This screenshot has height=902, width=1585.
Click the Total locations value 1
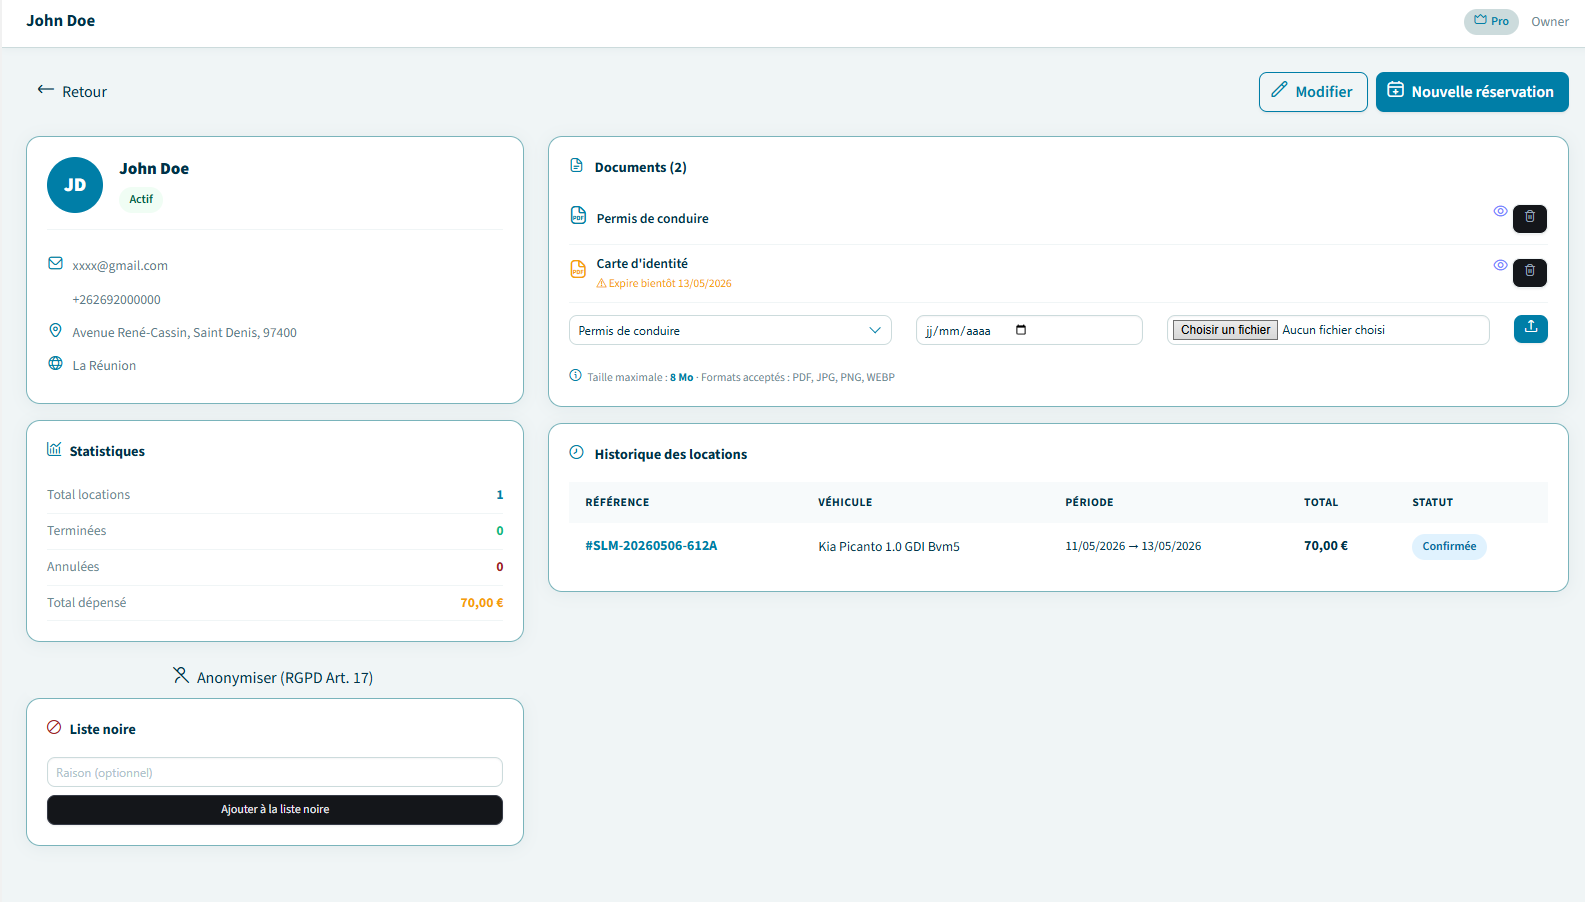pyautogui.click(x=500, y=495)
